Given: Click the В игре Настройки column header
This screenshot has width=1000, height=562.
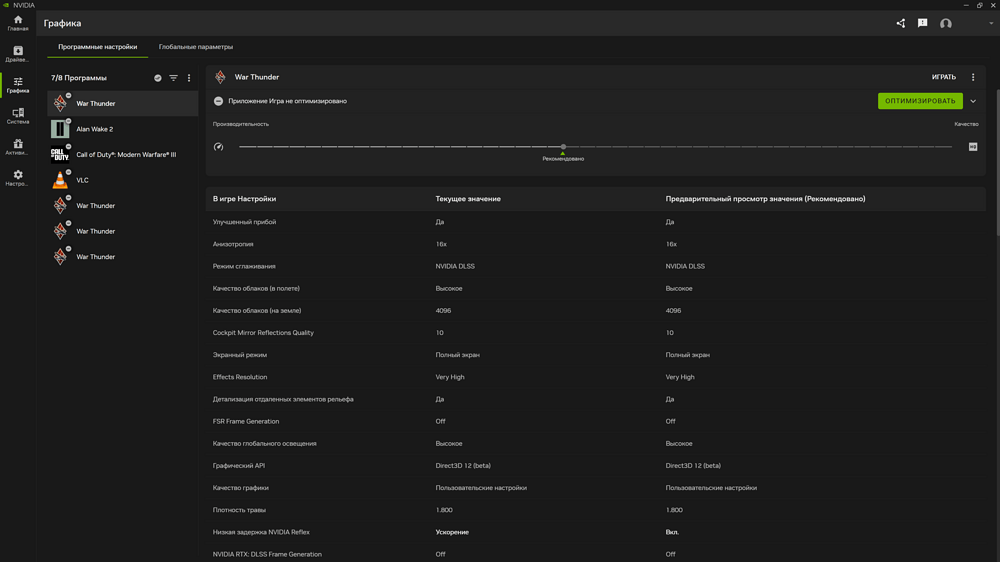Looking at the screenshot, I should coord(244,199).
